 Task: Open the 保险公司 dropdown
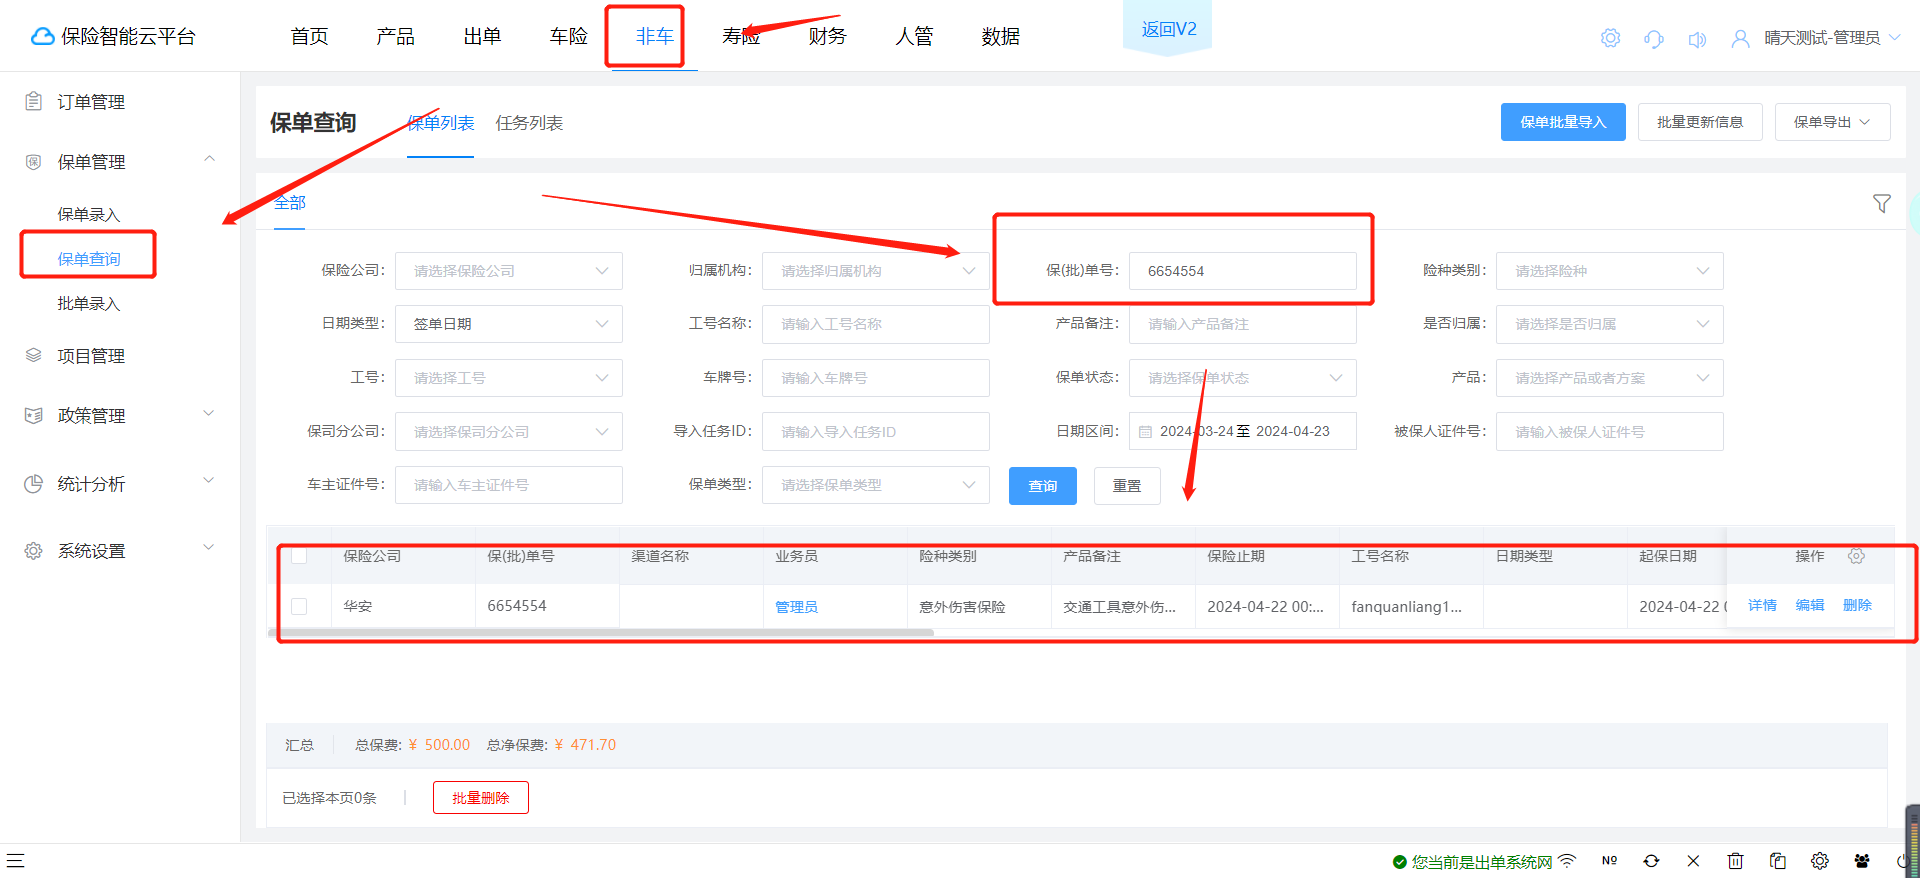pos(509,271)
